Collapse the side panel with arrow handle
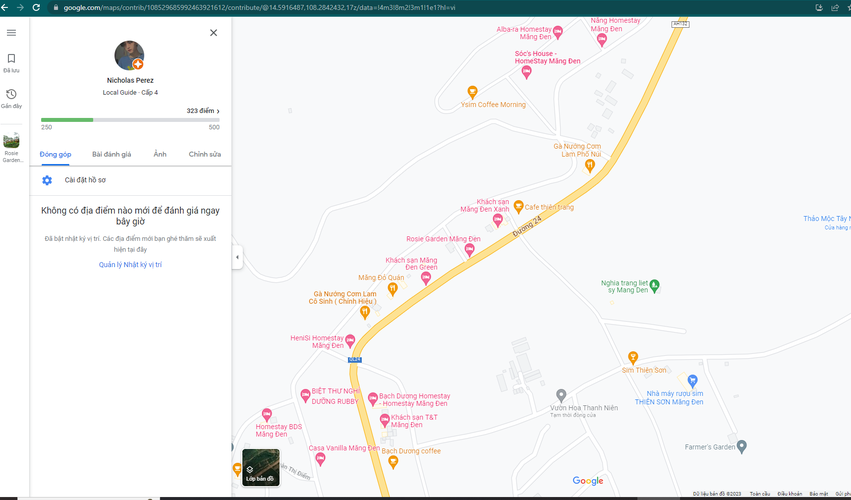The image size is (851, 500). [x=237, y=257]
